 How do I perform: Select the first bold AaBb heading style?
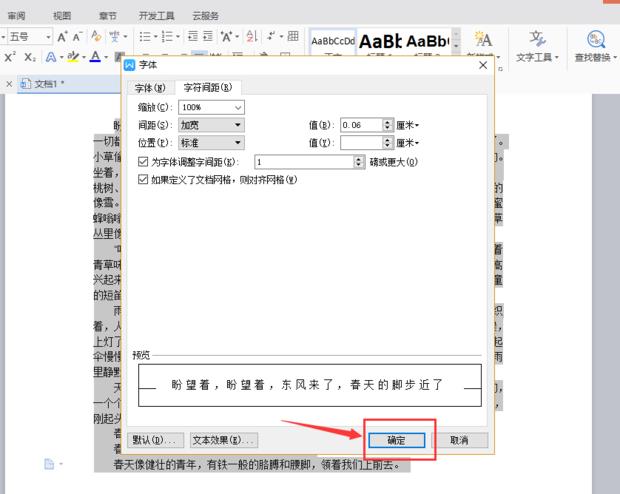pyautogui.click(x=380, y=41)
